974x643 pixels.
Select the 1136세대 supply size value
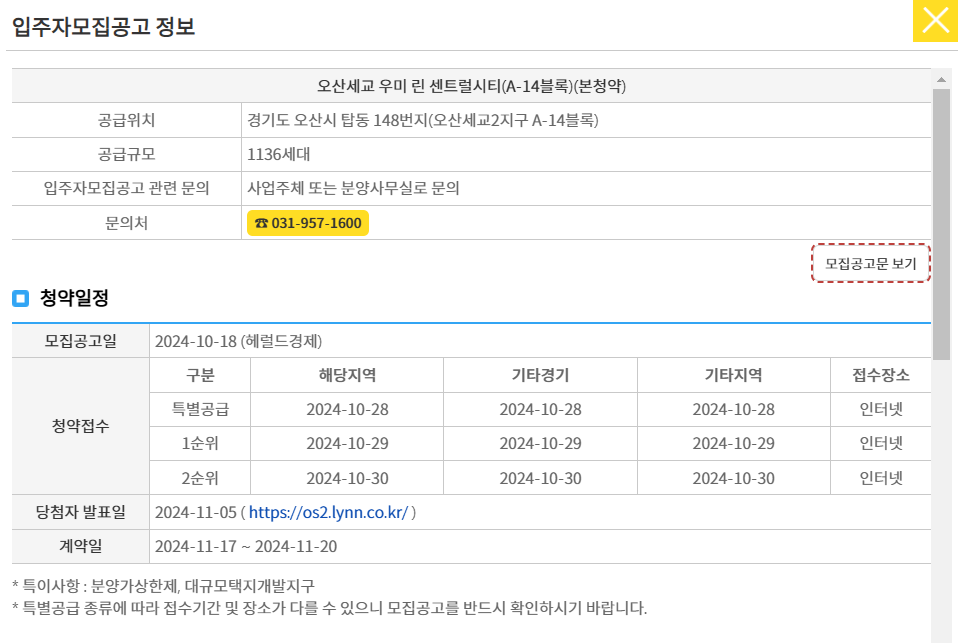tap(278, 154)
